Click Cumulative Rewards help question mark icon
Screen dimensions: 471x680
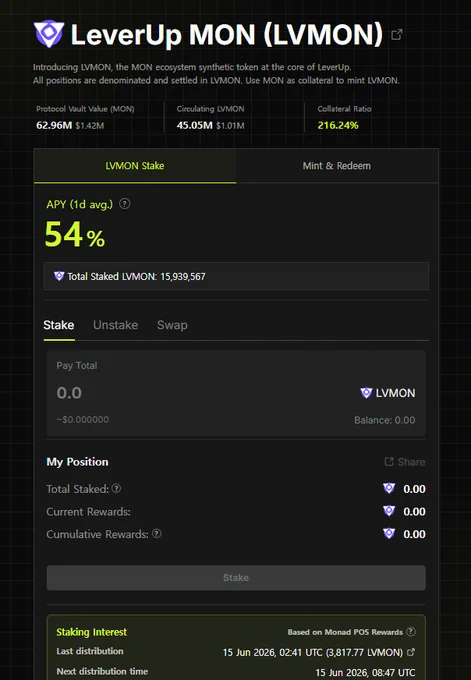pyautogui.click(x=157, y=533)
